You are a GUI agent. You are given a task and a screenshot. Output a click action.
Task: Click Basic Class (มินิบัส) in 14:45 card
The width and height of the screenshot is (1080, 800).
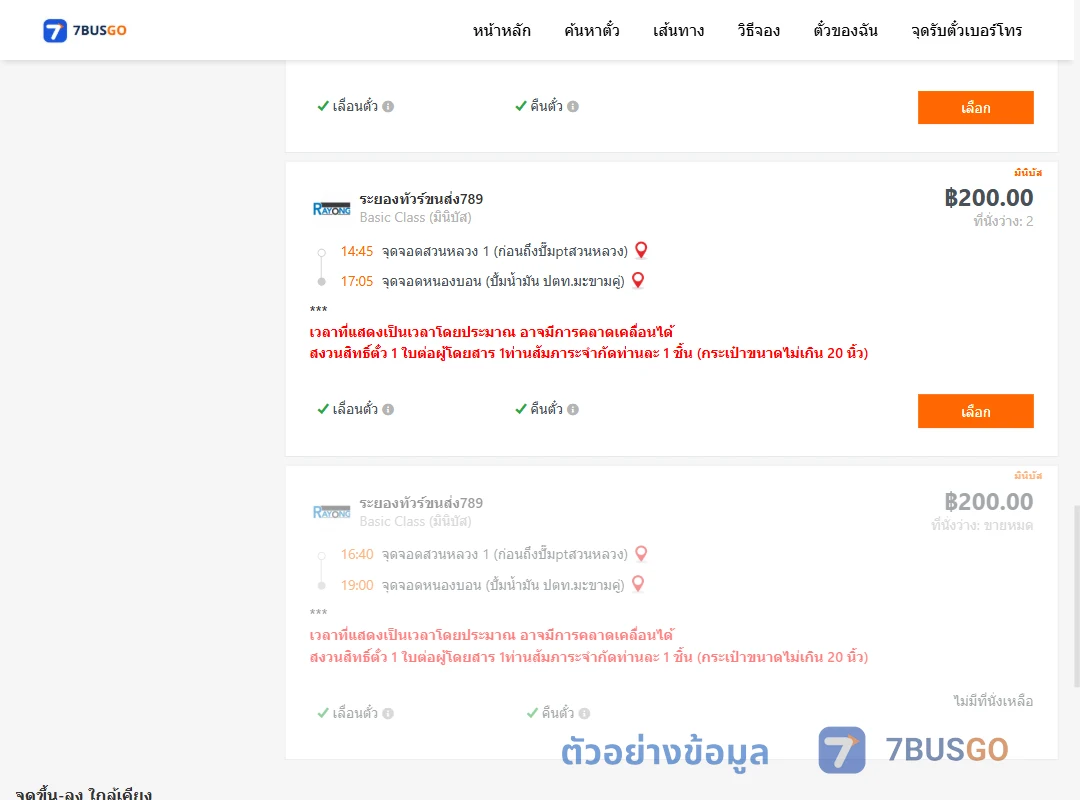pyautogui.click(x=415, y=218)
